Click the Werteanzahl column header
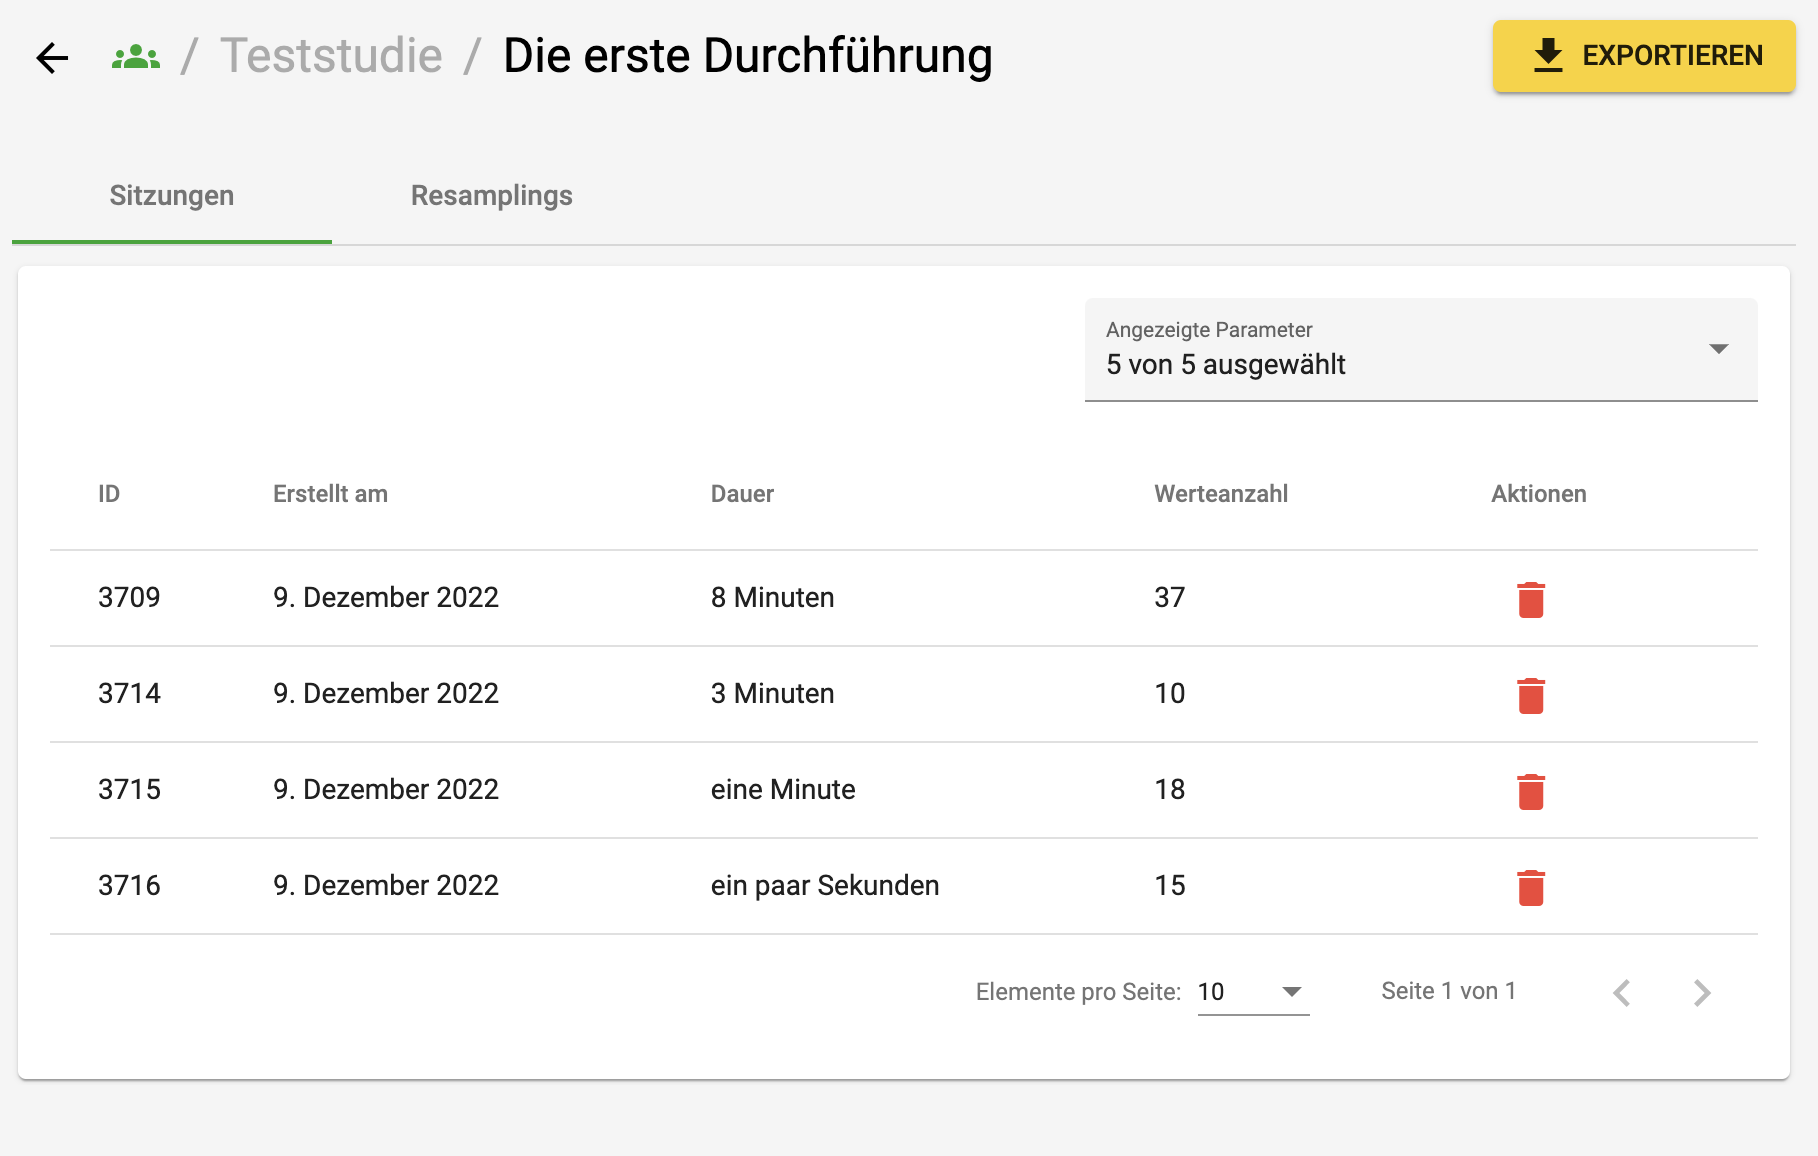This screenshot has height=1156, width=1818. click(x=1221, y=494)
